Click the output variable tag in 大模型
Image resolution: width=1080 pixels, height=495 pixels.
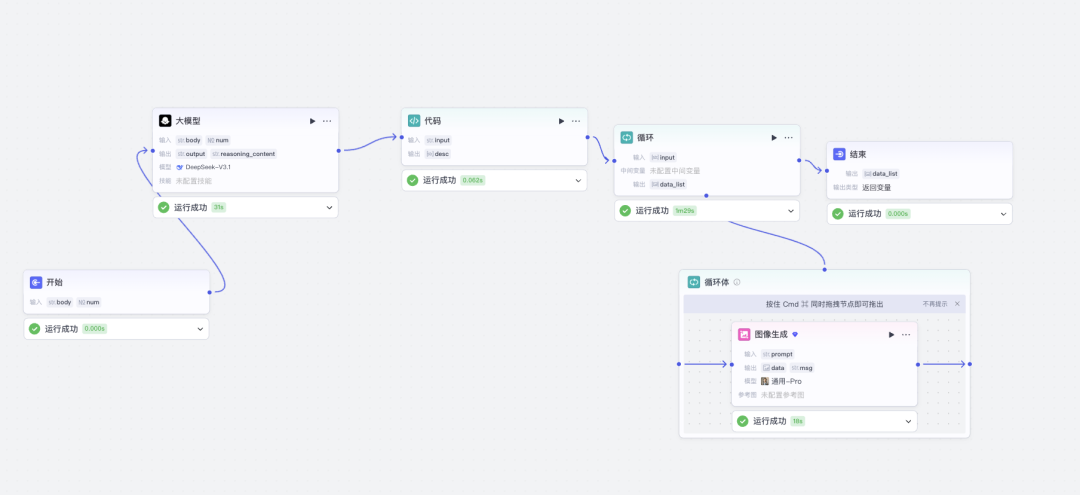[191, 154]
